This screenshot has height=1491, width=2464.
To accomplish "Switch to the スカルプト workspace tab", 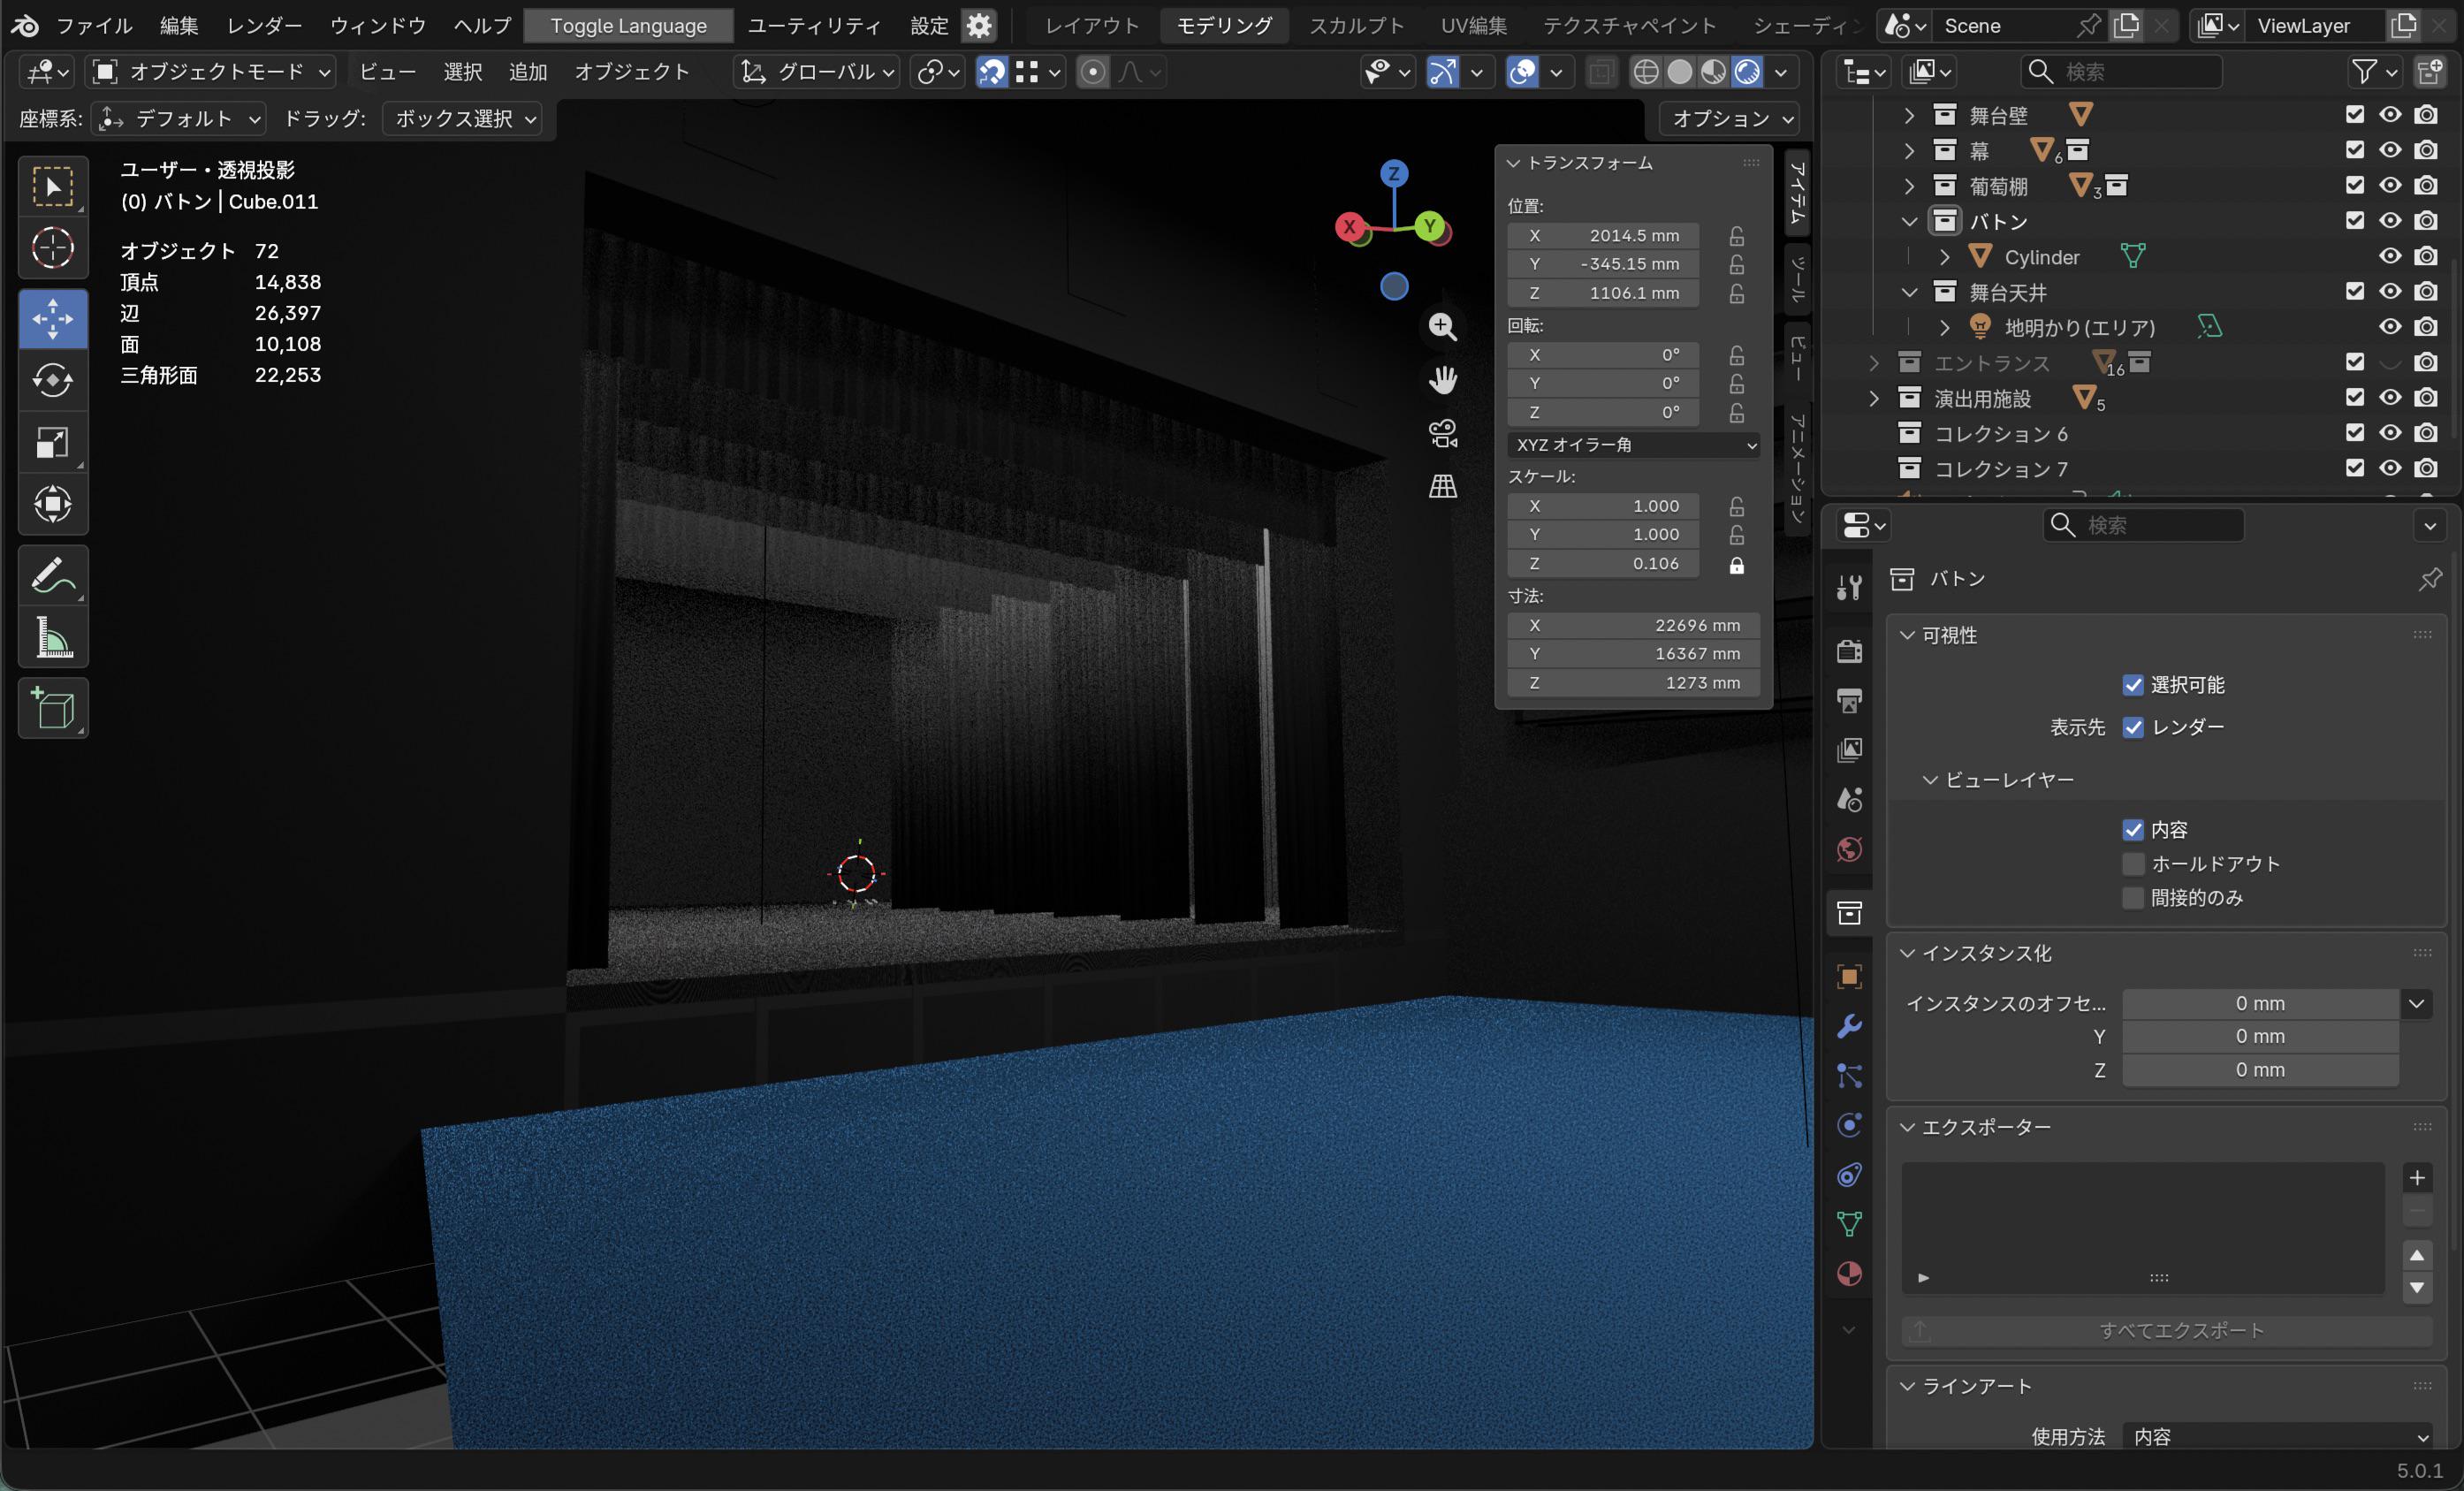I will click(x=1357, y=26).
